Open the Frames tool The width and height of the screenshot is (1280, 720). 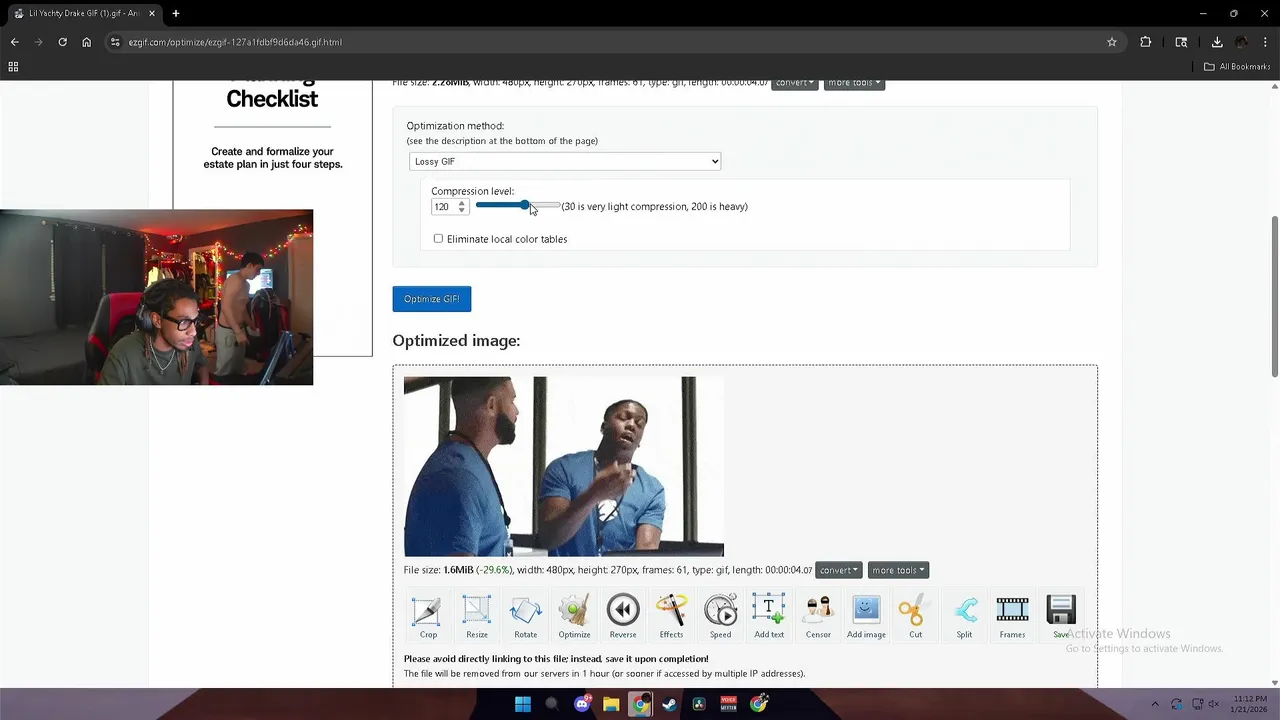[1012, 616]
